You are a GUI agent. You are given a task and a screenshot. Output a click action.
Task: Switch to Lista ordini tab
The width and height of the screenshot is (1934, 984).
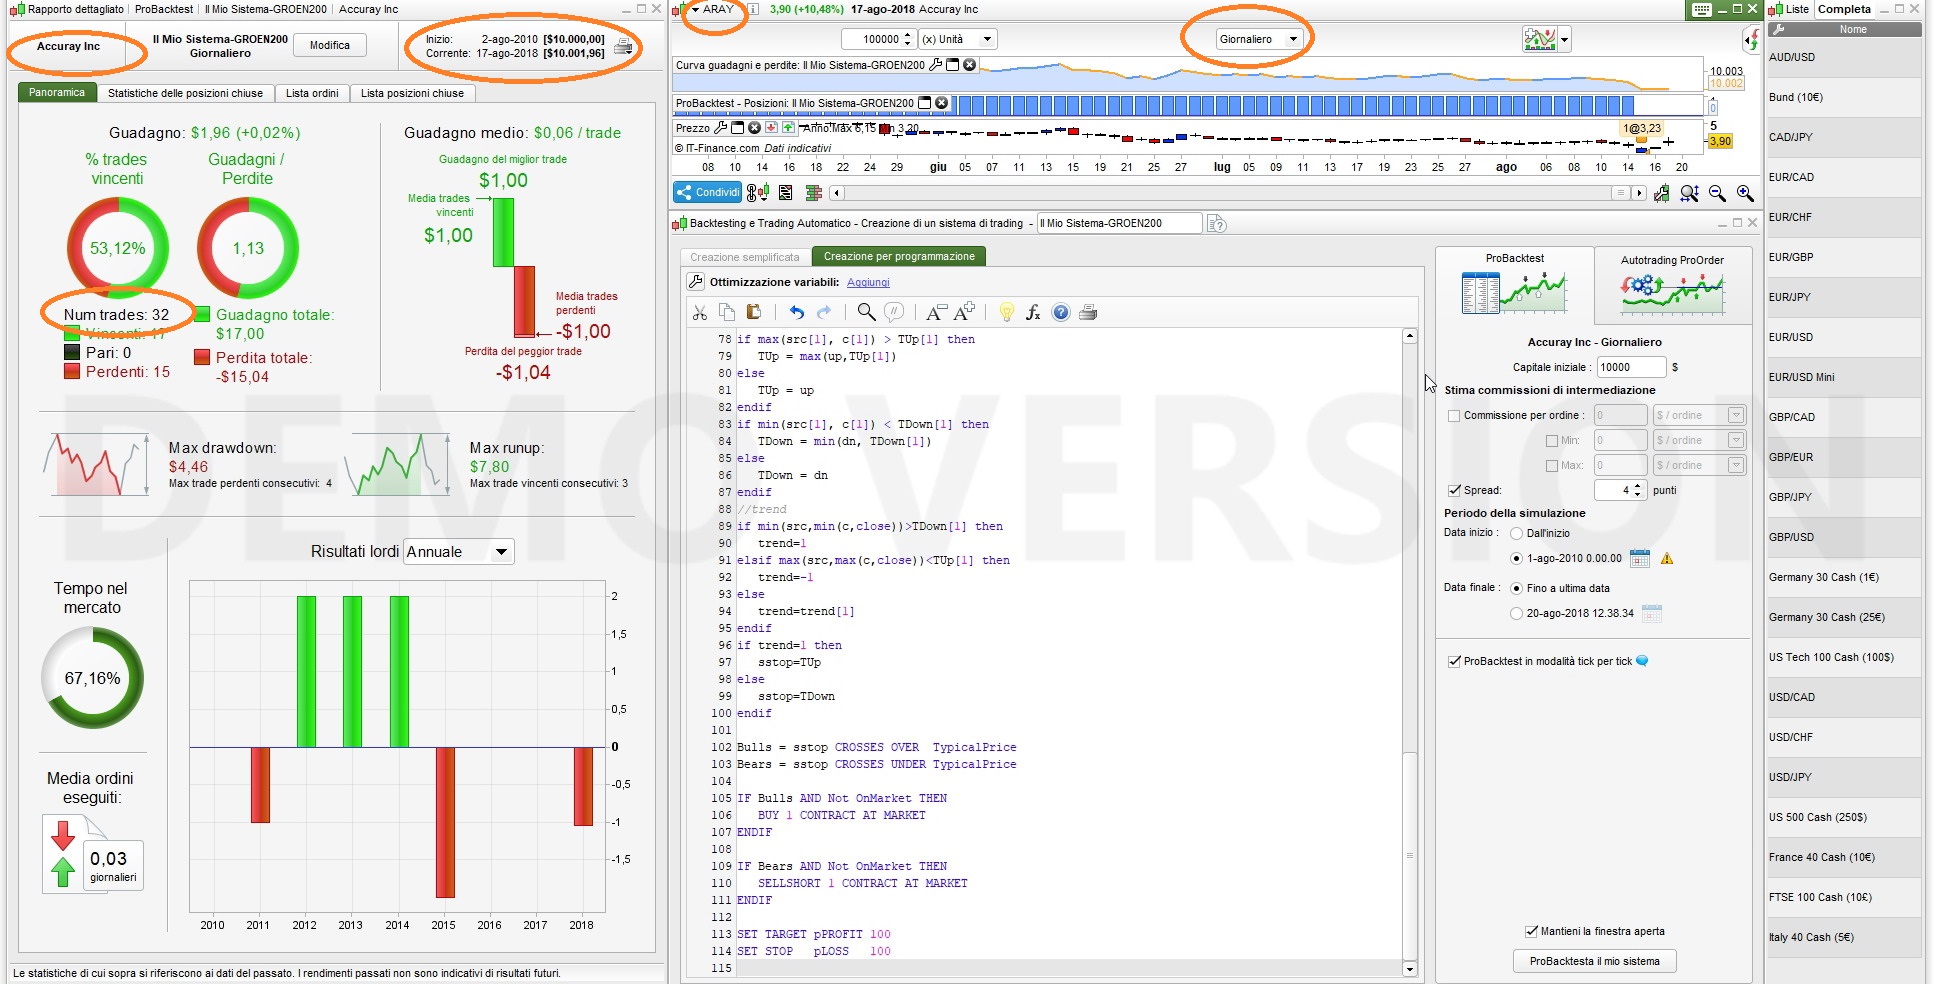pyautogui.click(x=311, y=93)
